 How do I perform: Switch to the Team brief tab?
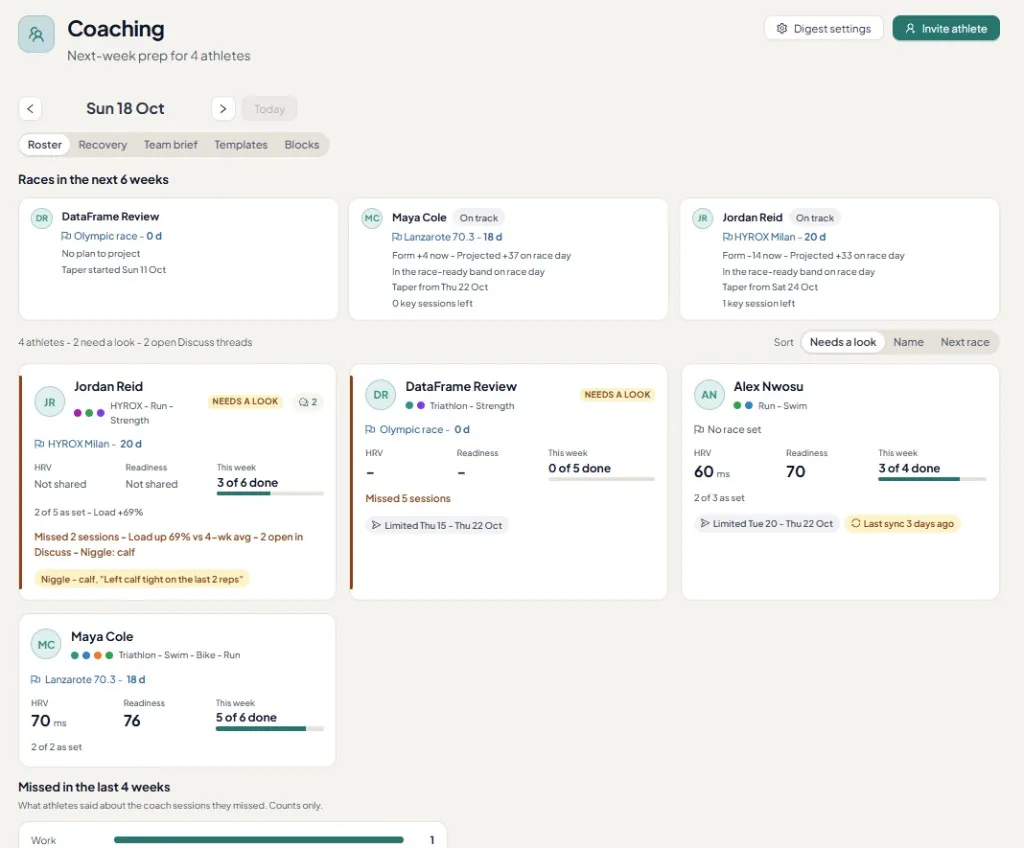[x=170, y=144]
